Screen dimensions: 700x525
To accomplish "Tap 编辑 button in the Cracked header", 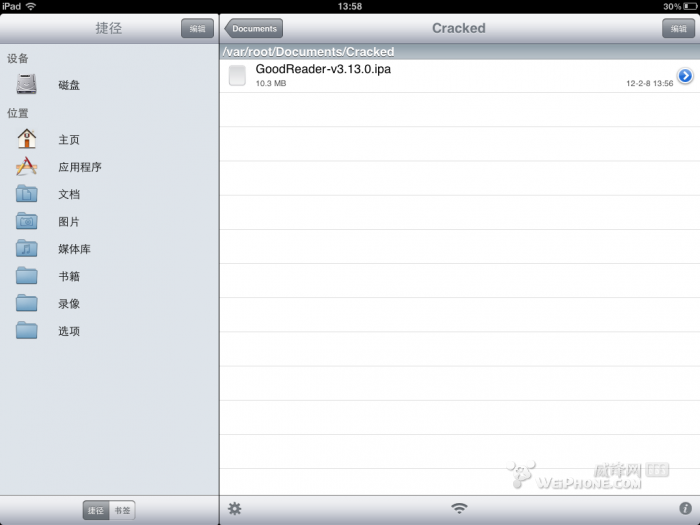I will click(678, 29).
